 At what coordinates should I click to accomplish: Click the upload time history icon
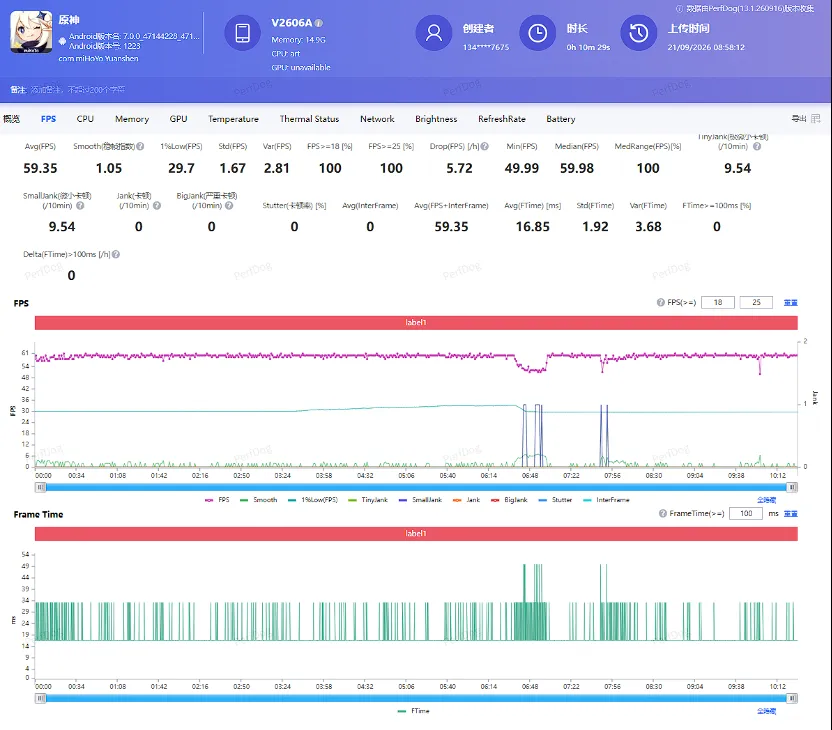coord(639,33)
